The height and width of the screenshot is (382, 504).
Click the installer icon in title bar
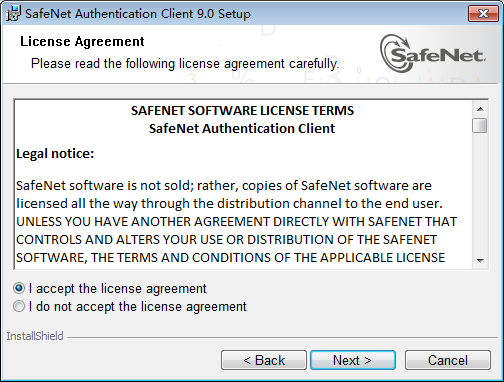[x=13, y=14]
